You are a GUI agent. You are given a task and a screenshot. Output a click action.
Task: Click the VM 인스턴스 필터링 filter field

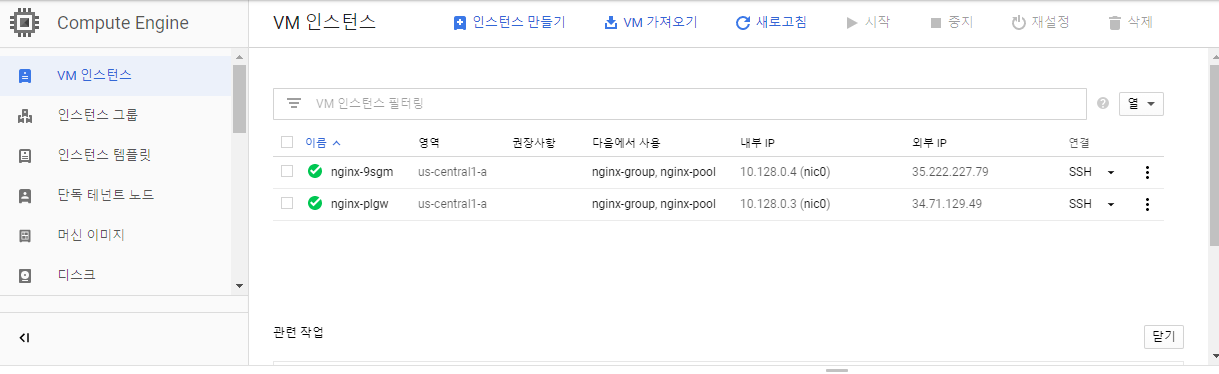point(680,104)
